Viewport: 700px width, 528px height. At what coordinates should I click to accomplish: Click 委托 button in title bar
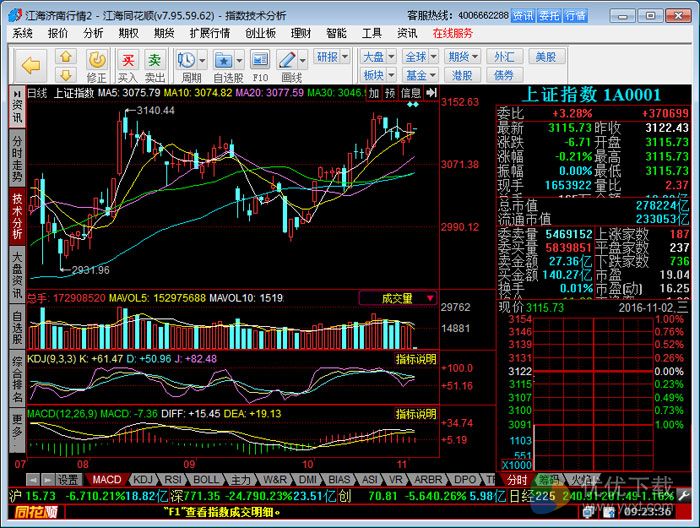point(549,16)
